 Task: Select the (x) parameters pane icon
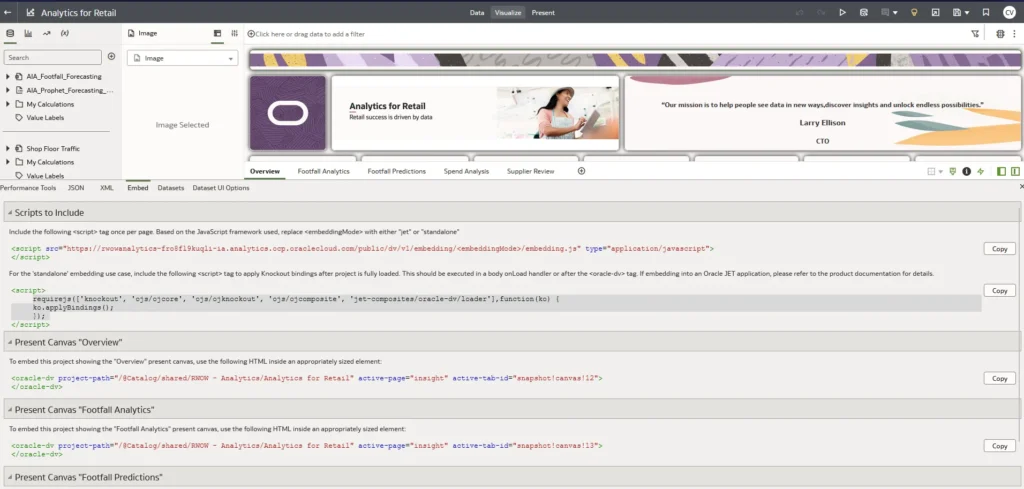click(65, 33)
